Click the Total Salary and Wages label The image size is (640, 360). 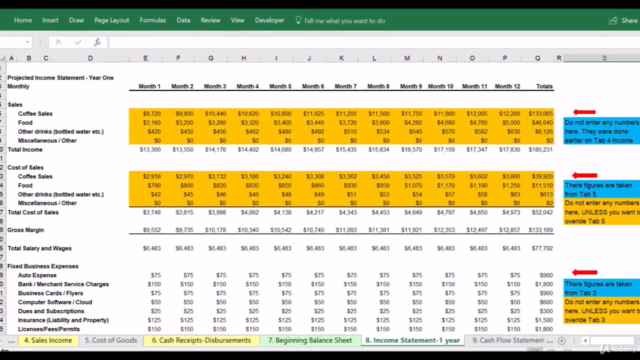[x=39, y=248]
